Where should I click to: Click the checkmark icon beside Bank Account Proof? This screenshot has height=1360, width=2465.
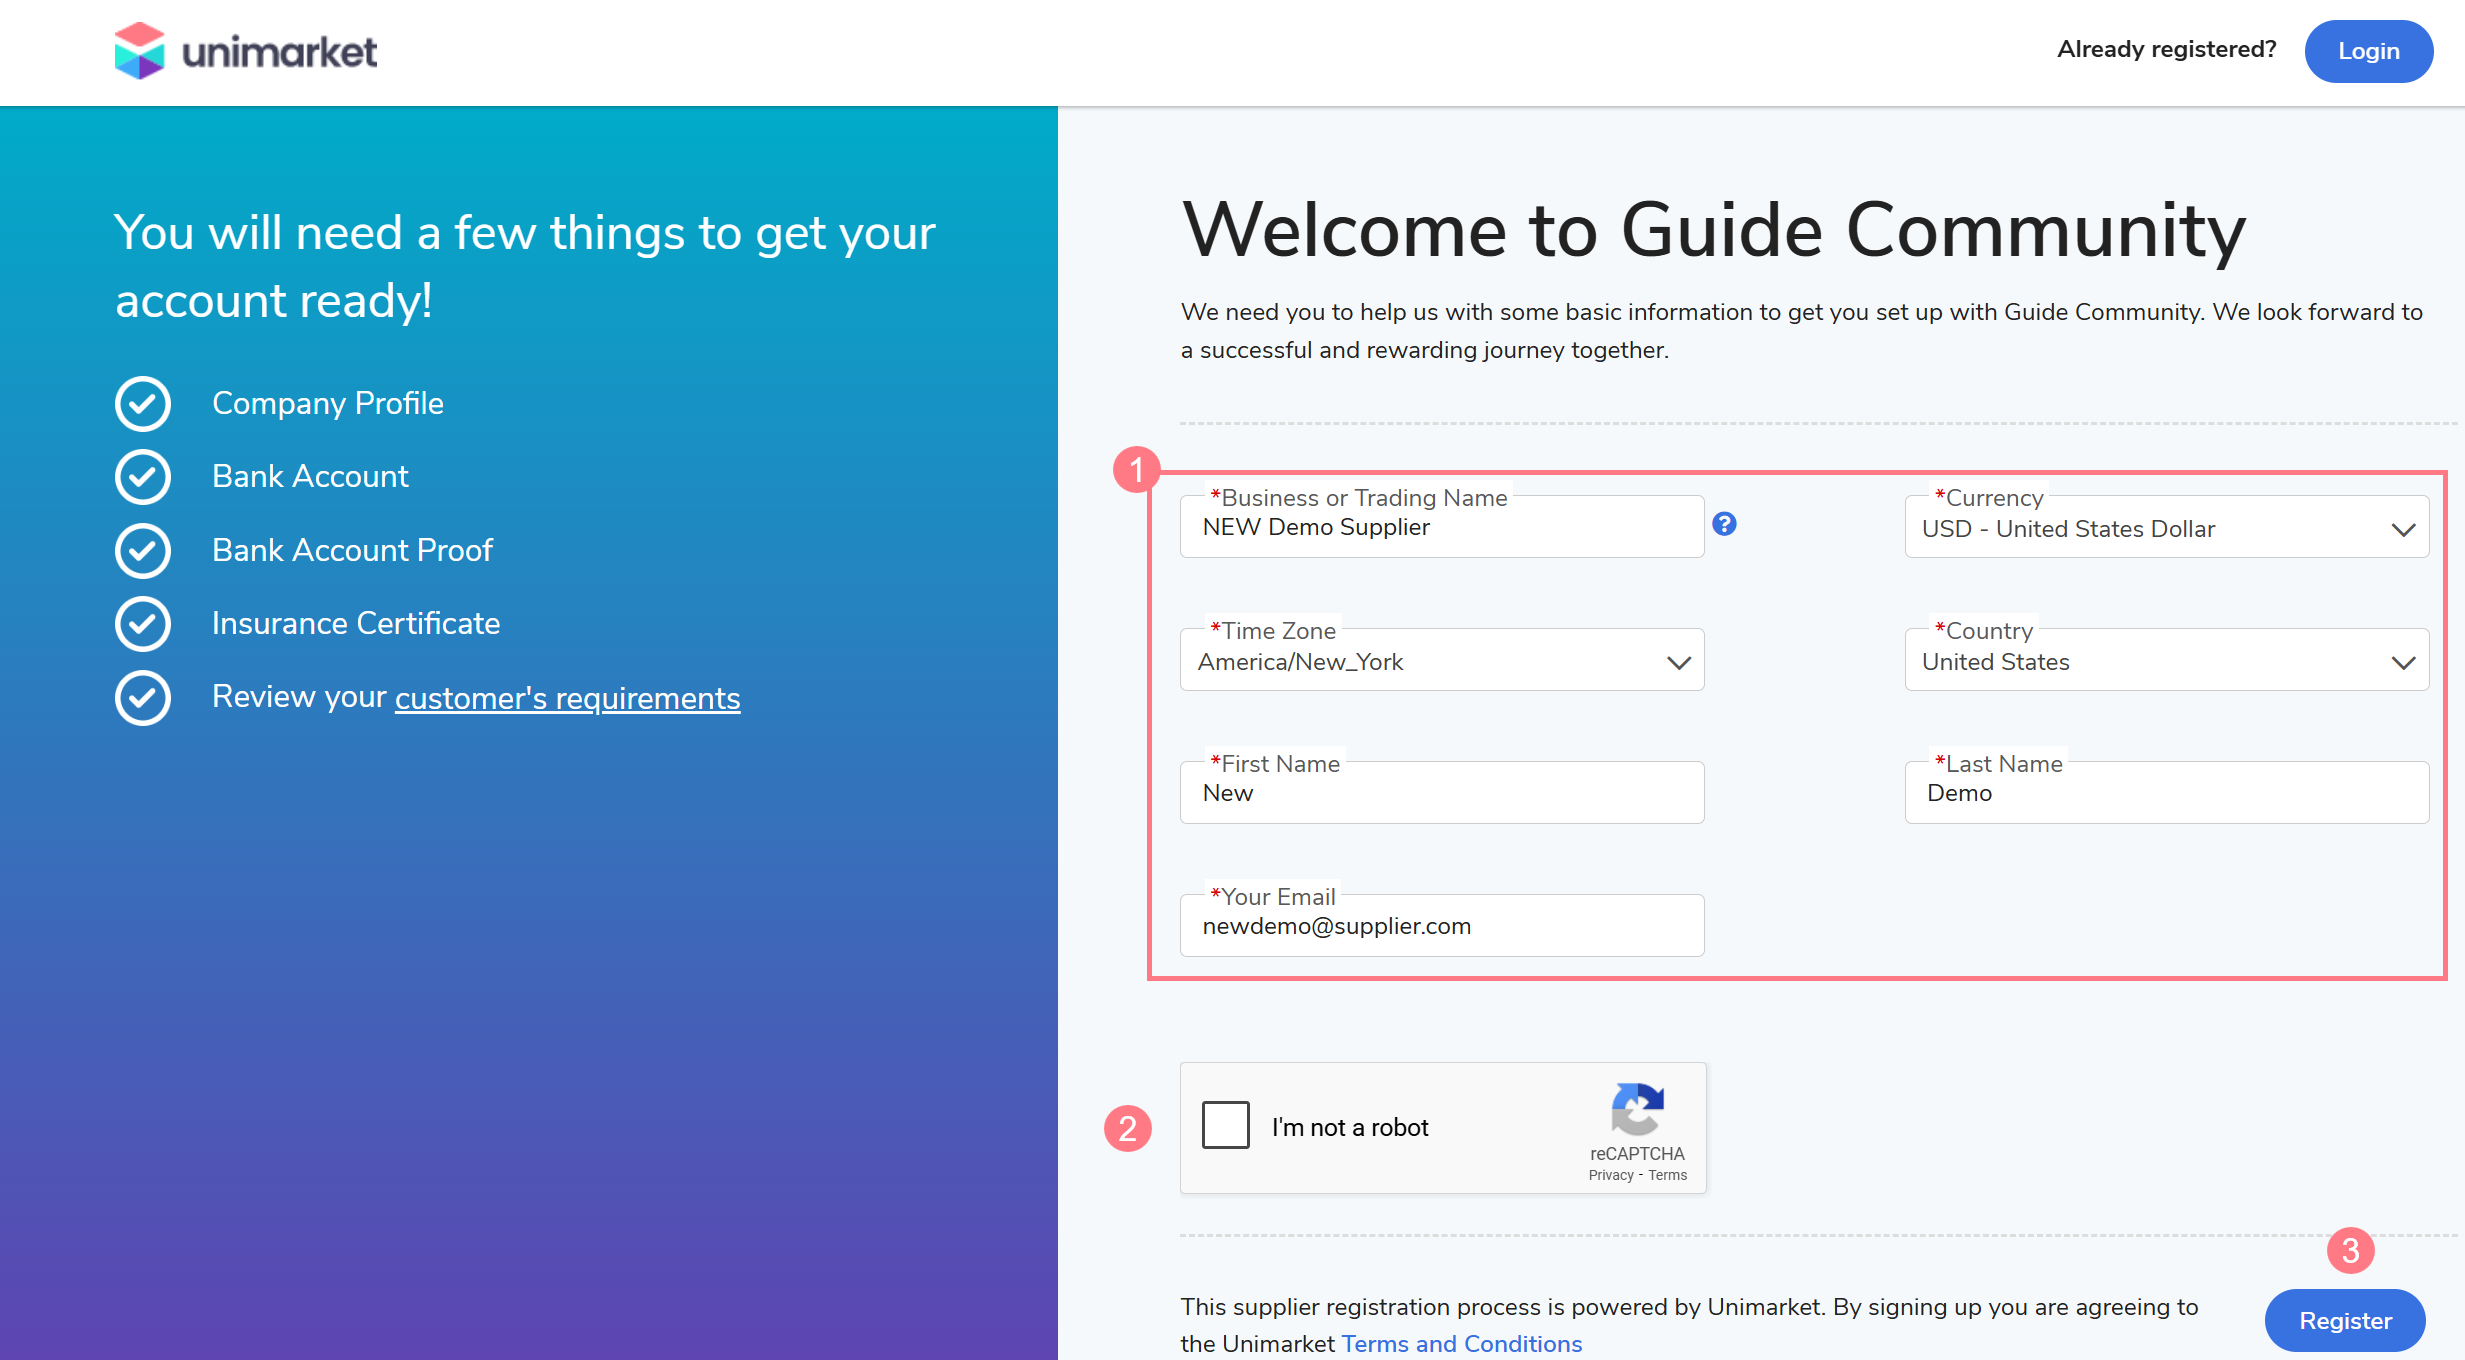pyautogui.click(x=143, y=551)
